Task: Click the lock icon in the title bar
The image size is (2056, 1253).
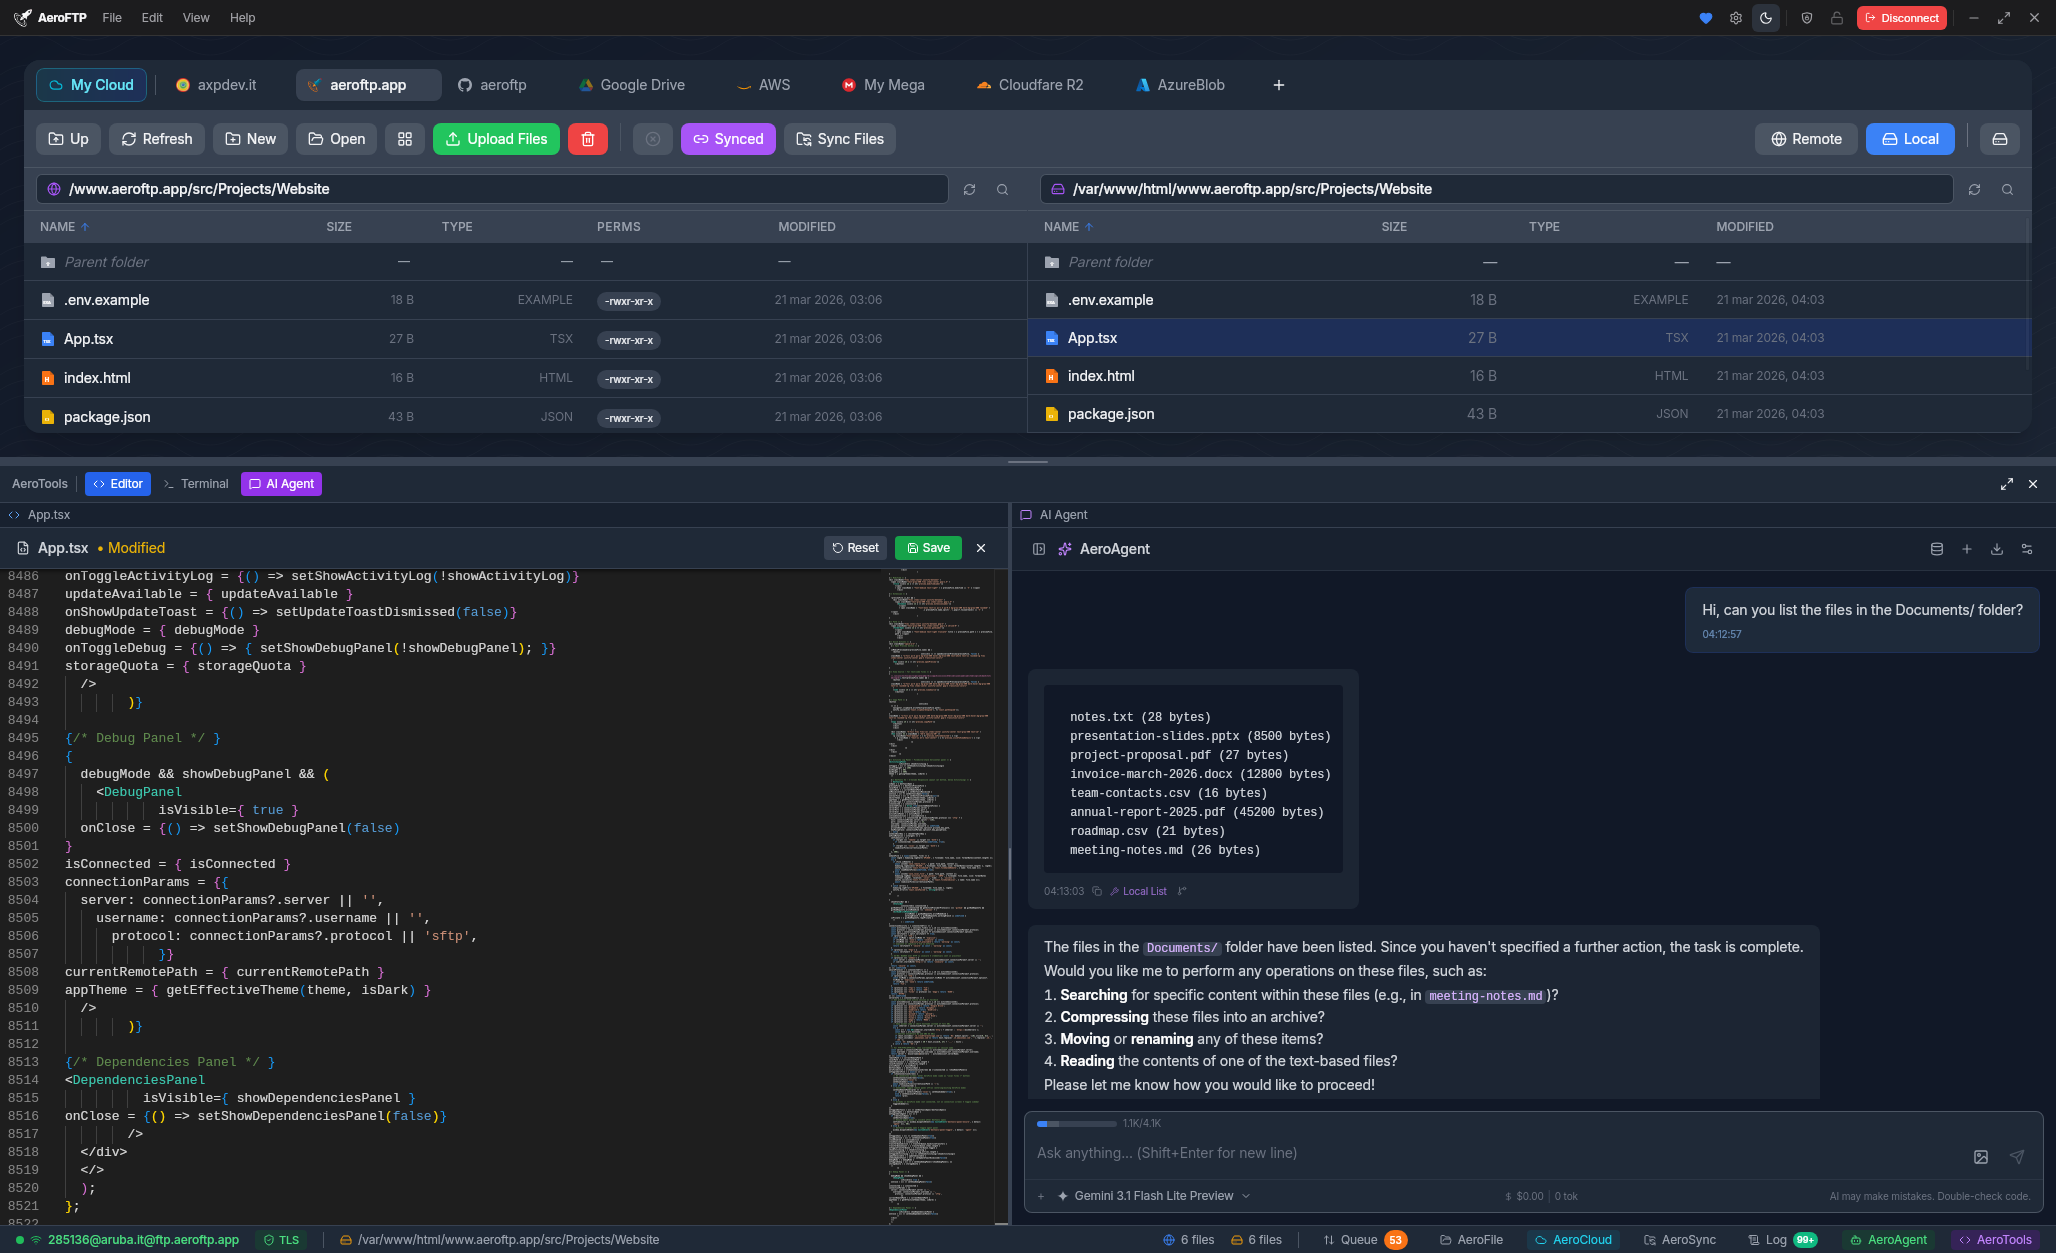Action: pos(1836,17)
